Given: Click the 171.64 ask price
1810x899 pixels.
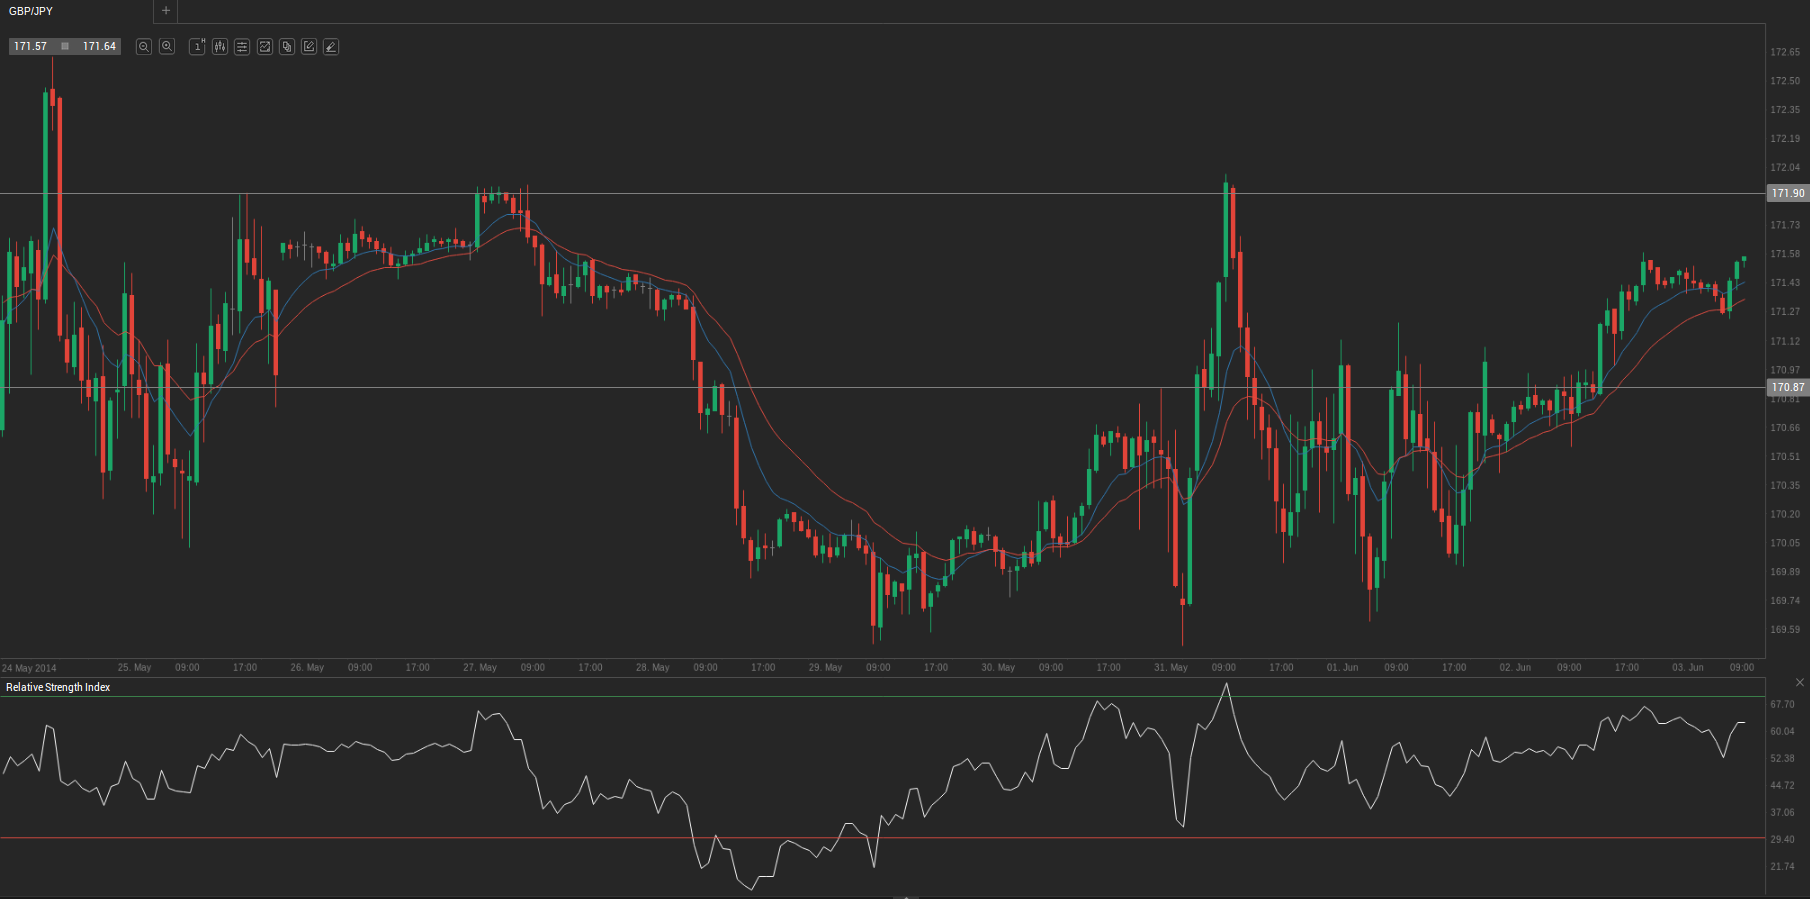Looking at the screenshot, I should 99,47.
